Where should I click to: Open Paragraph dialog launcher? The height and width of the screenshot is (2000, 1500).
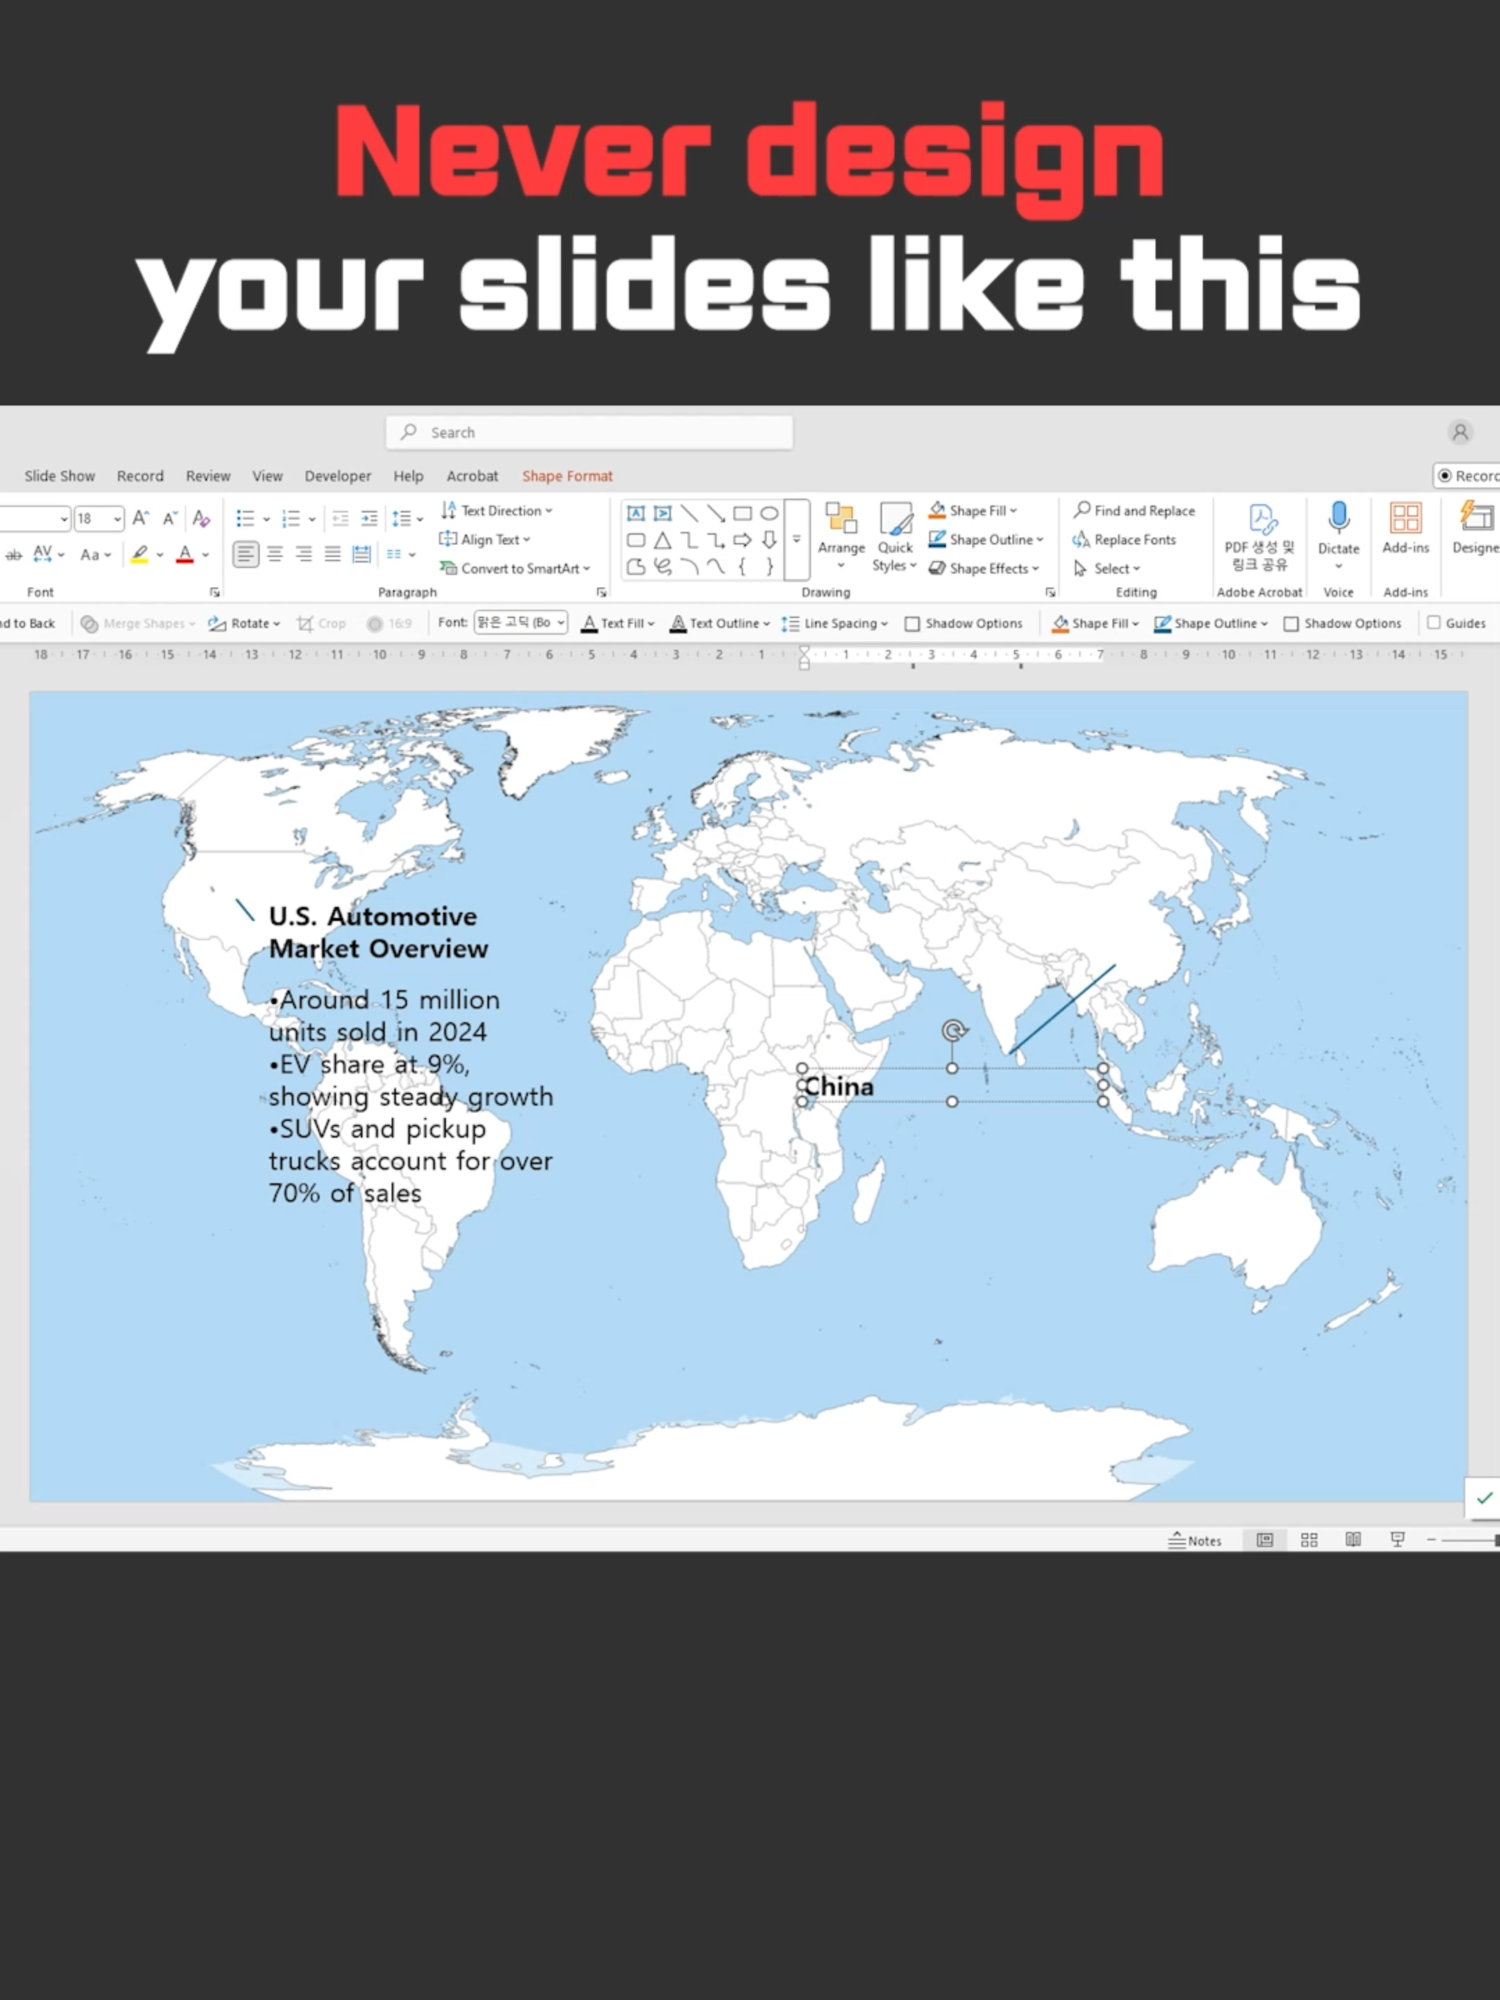[601, 592]
